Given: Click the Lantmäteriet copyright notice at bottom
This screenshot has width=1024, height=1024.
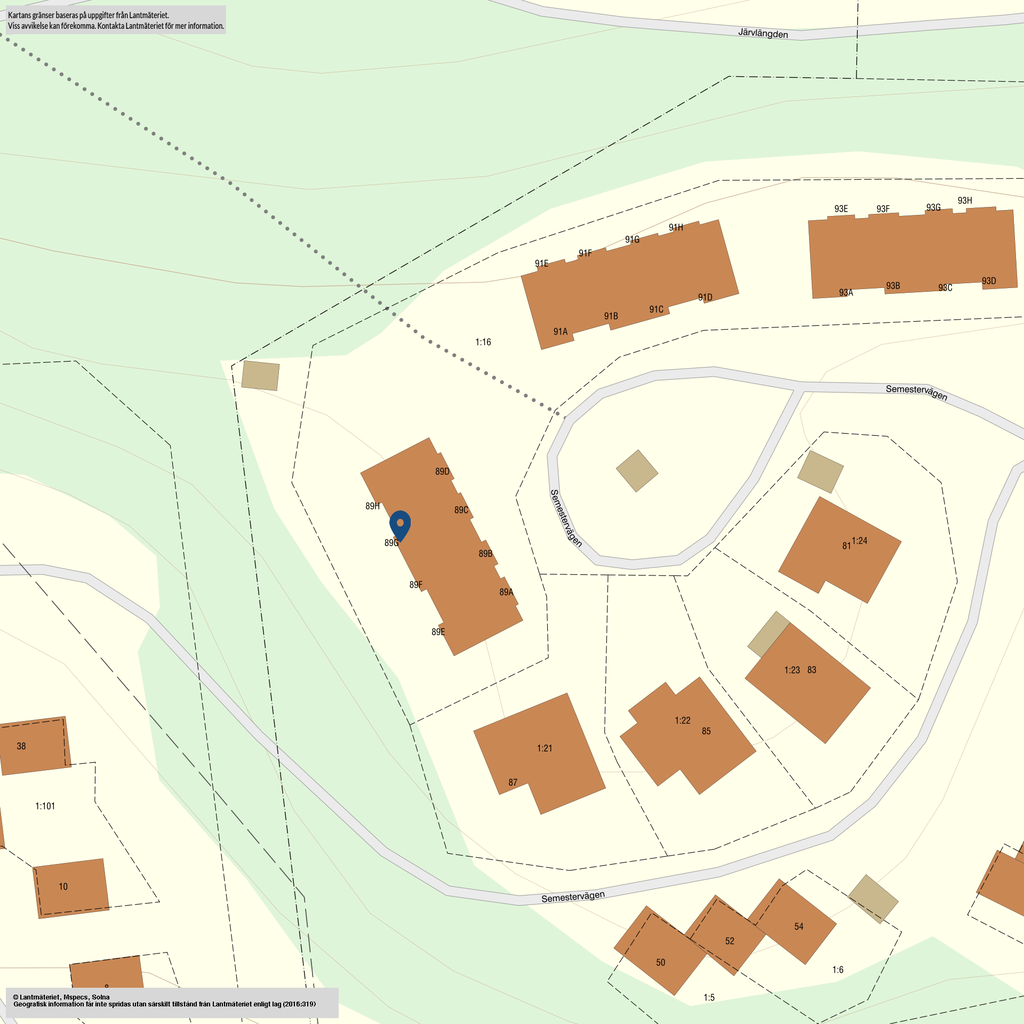Looking at the screenshot, I should (170, 1001).
